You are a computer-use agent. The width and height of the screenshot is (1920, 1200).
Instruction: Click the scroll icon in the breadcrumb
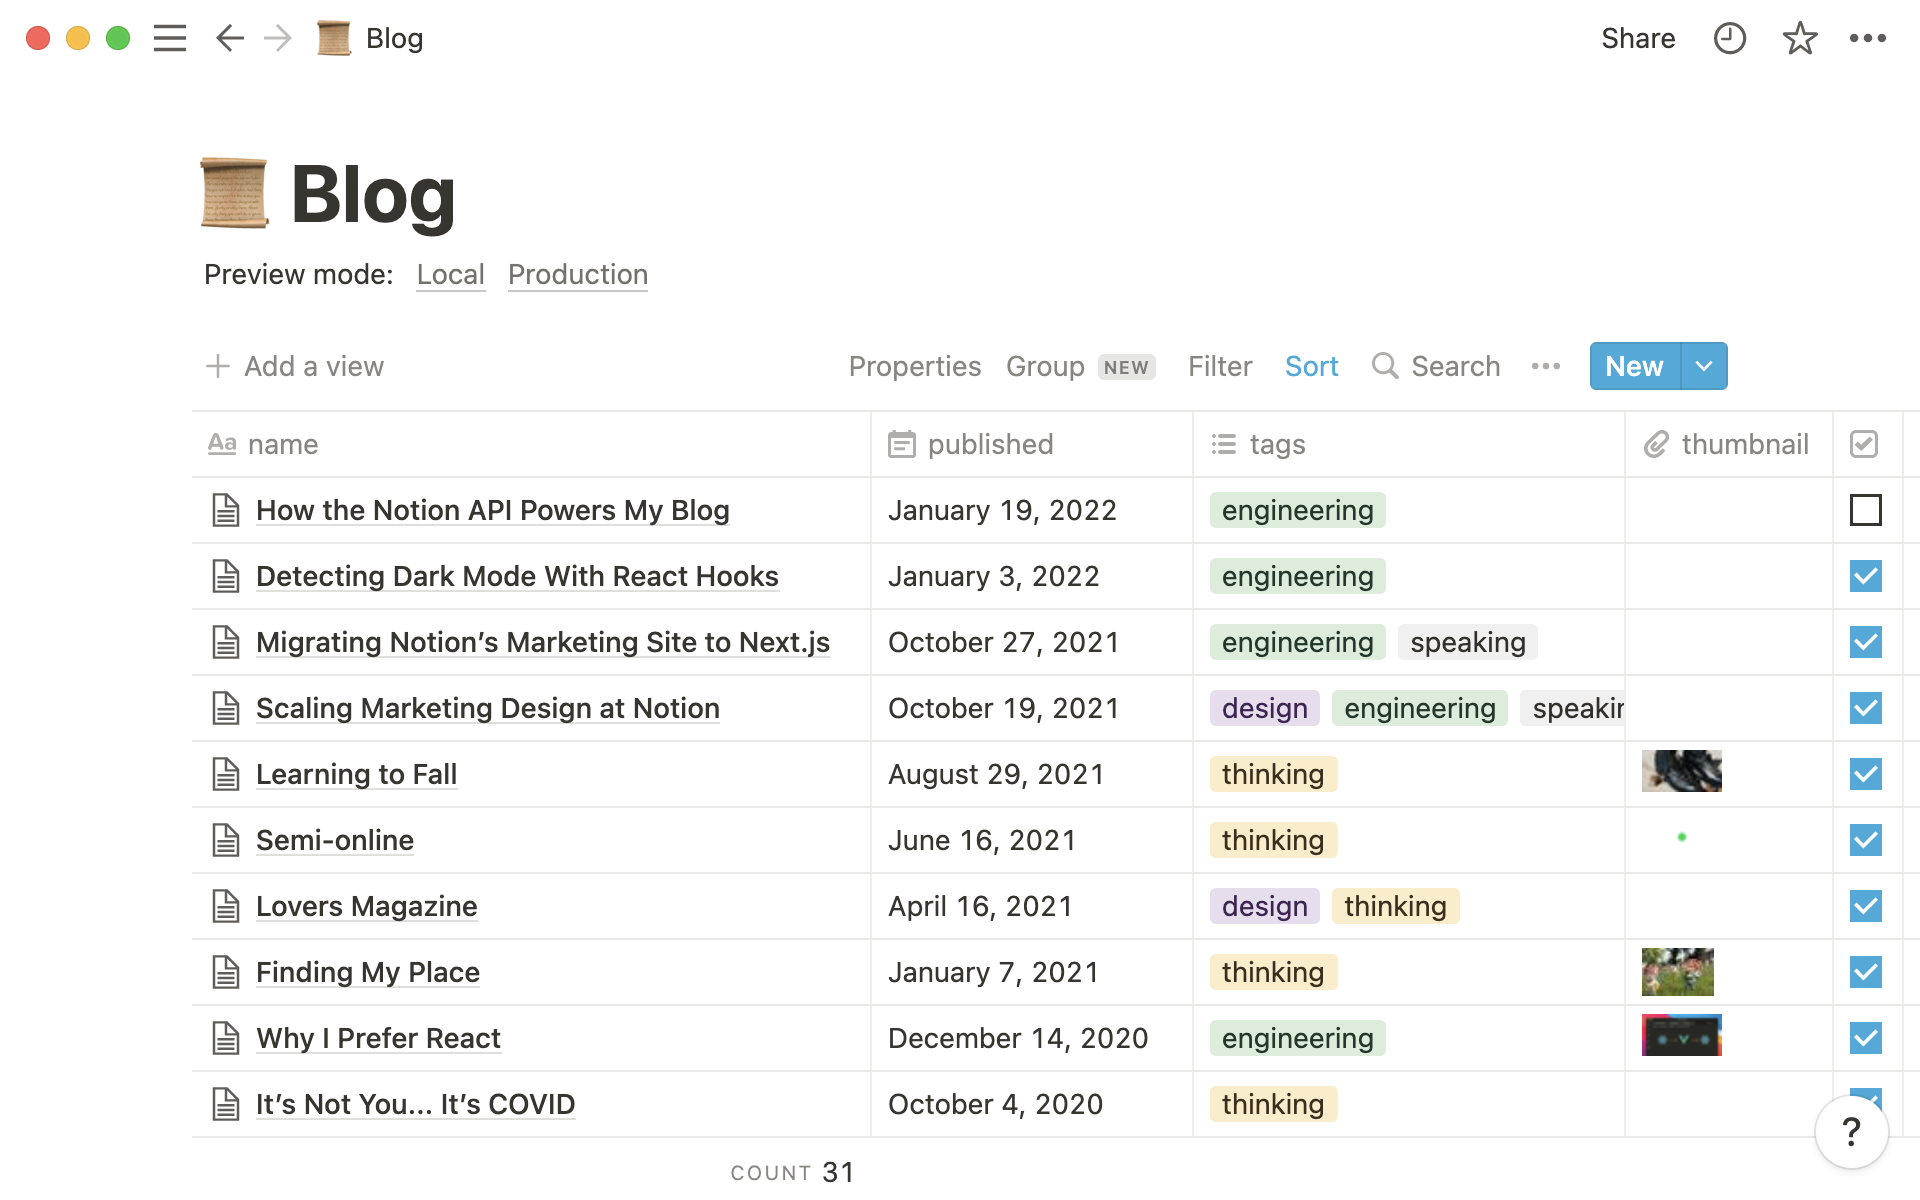tap(333, 38)
